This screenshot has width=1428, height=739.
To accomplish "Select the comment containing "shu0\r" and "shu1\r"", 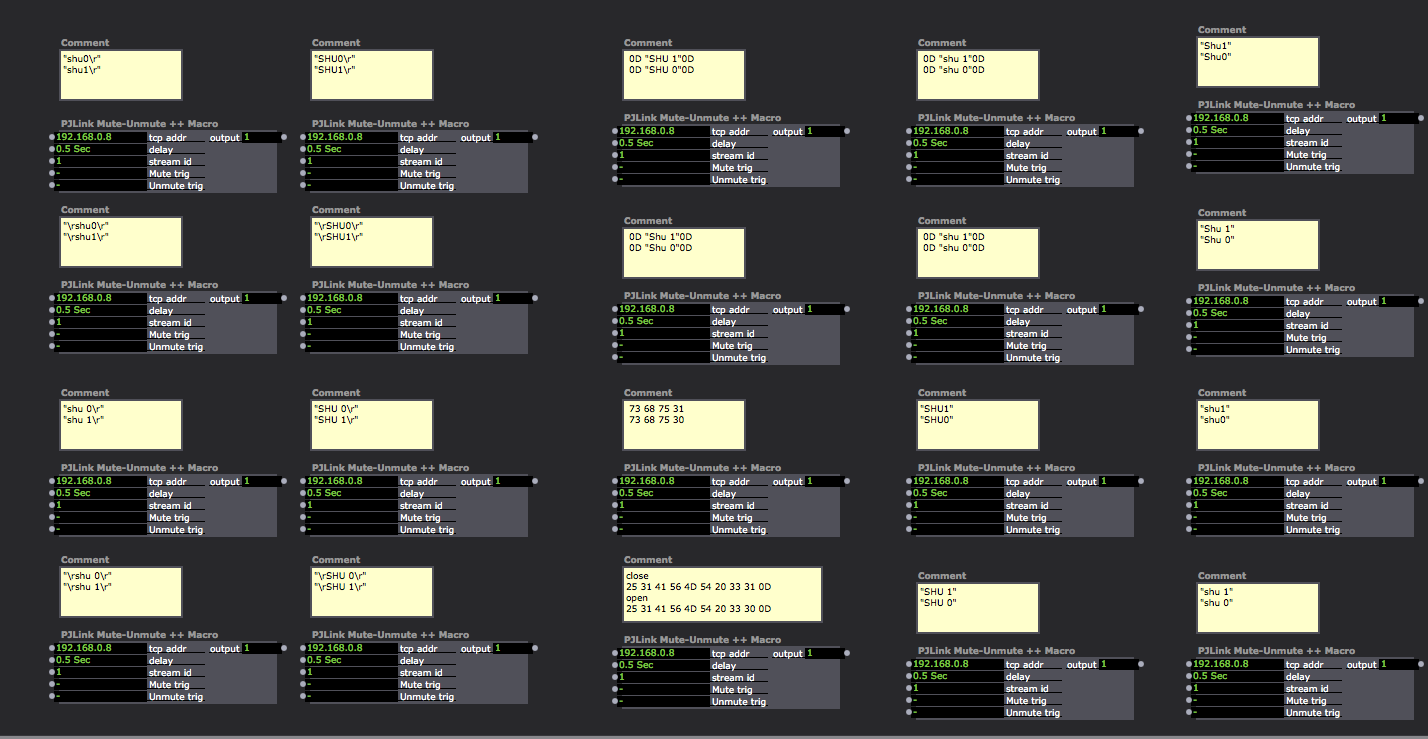I will (122, 75).
